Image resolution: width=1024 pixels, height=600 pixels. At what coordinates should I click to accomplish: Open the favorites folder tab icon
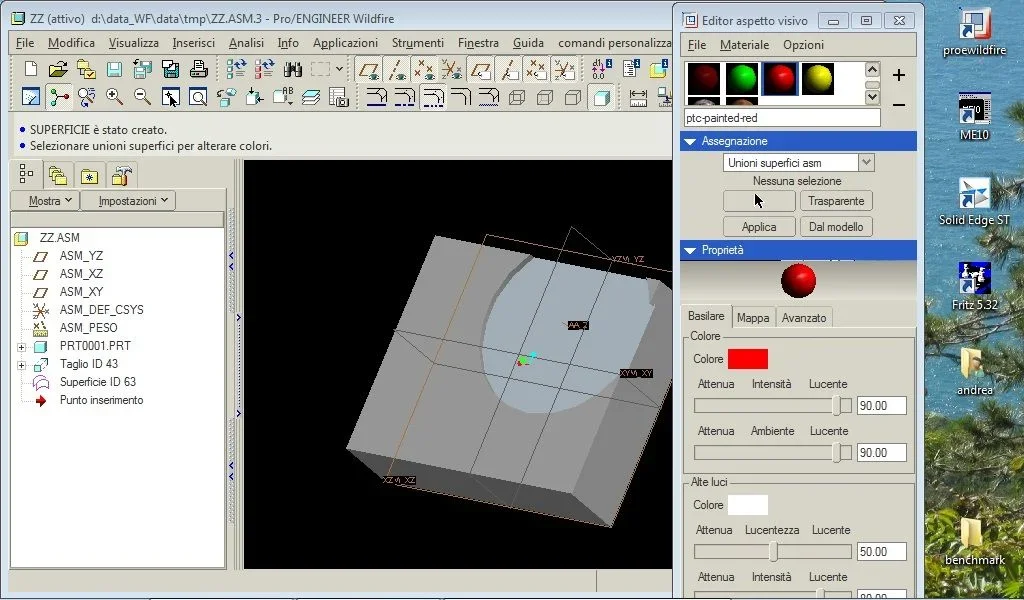89,175
